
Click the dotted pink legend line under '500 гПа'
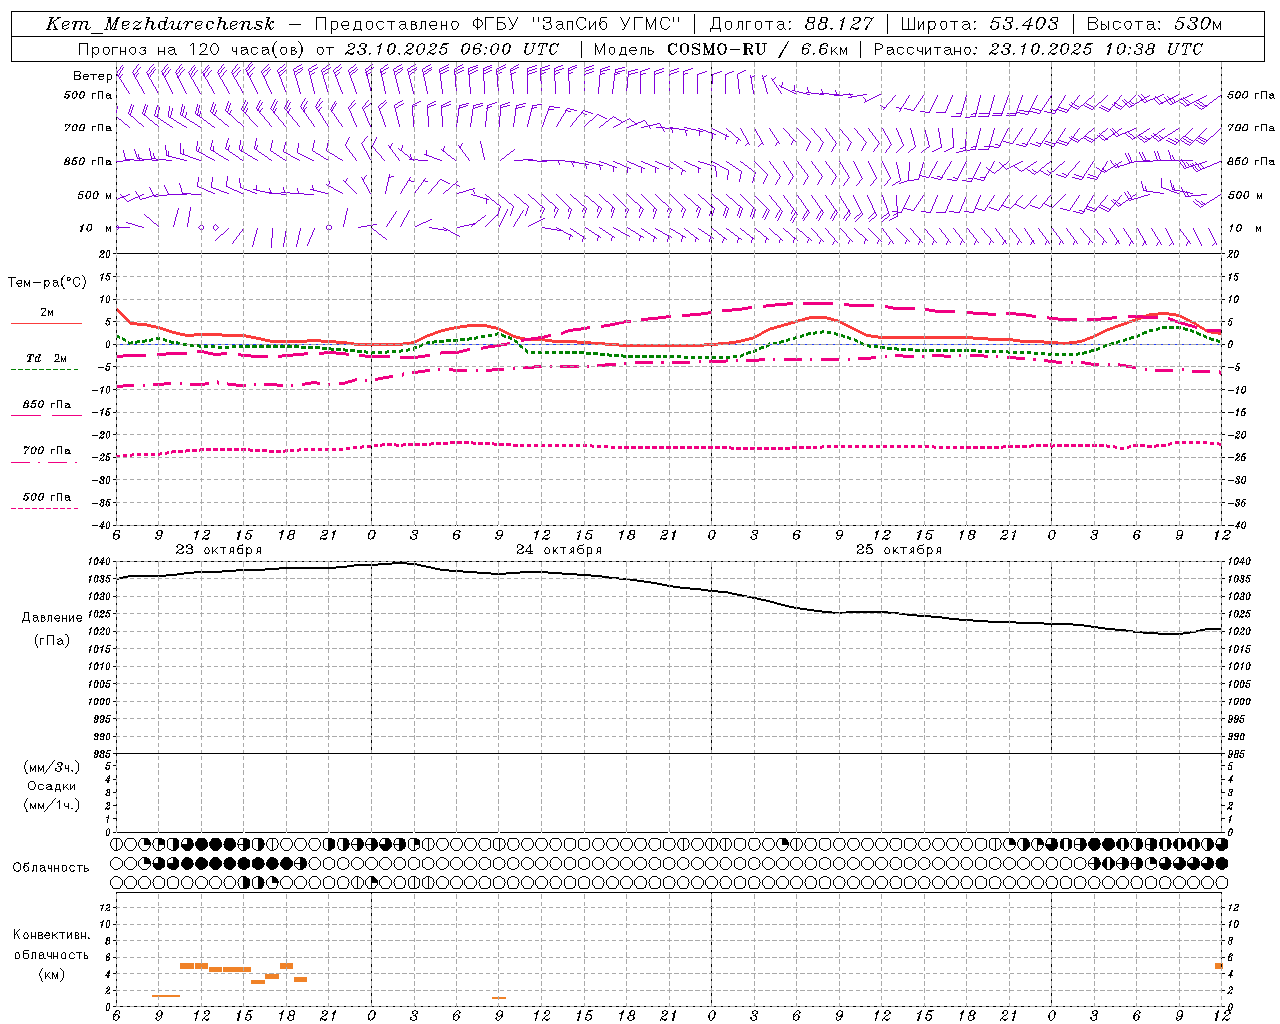45,508
